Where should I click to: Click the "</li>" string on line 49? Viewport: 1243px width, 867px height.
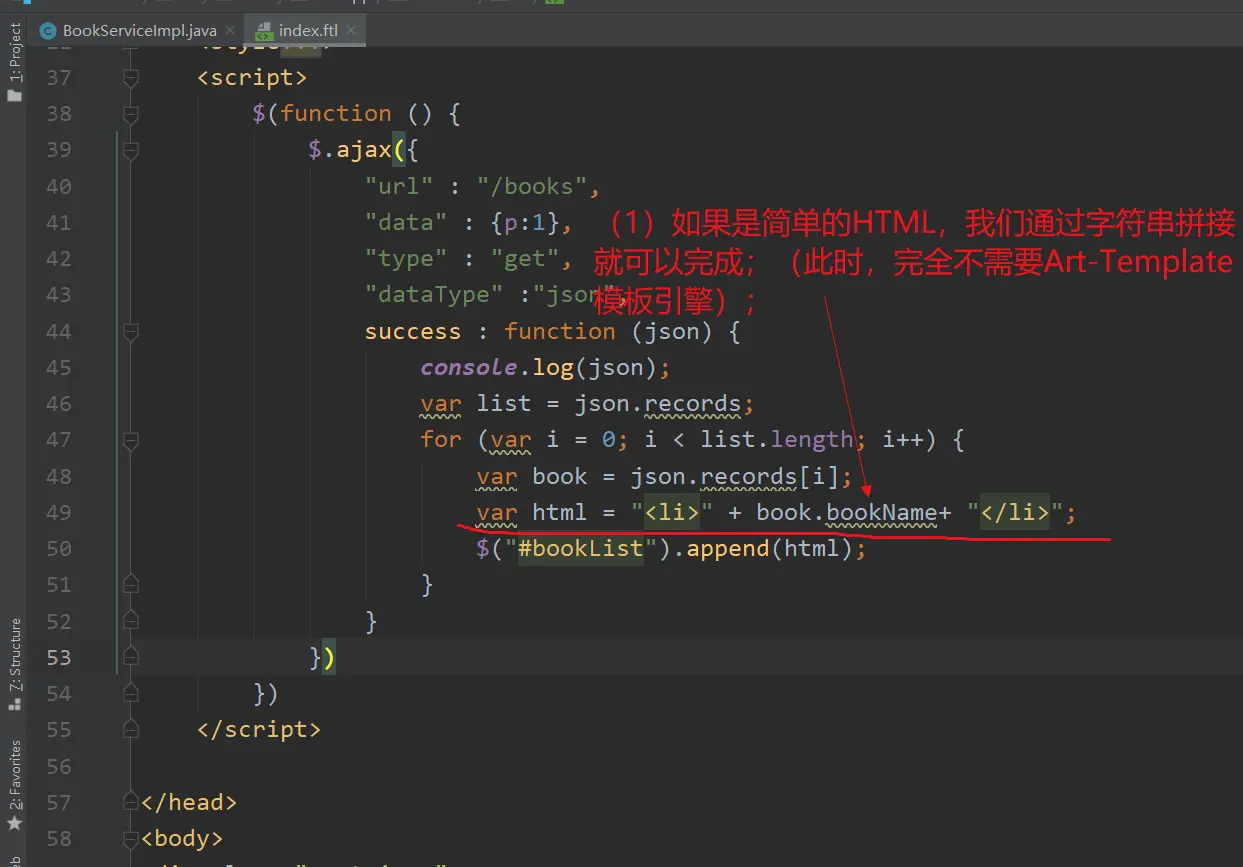click(1015, 512)
